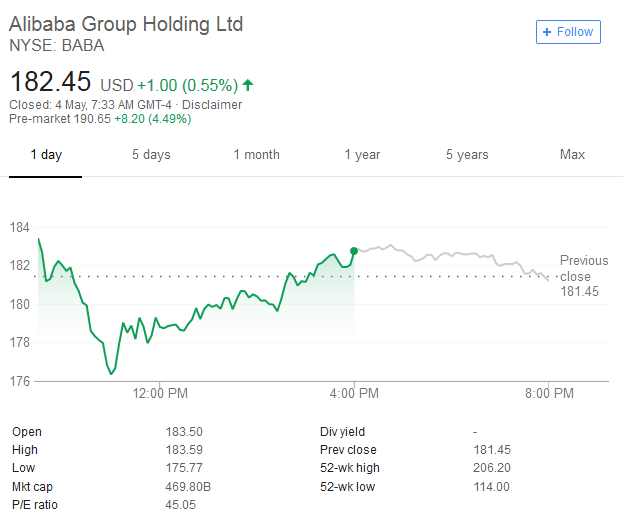
Task: Click the 182.45 stock price
Action: point(50,81)
